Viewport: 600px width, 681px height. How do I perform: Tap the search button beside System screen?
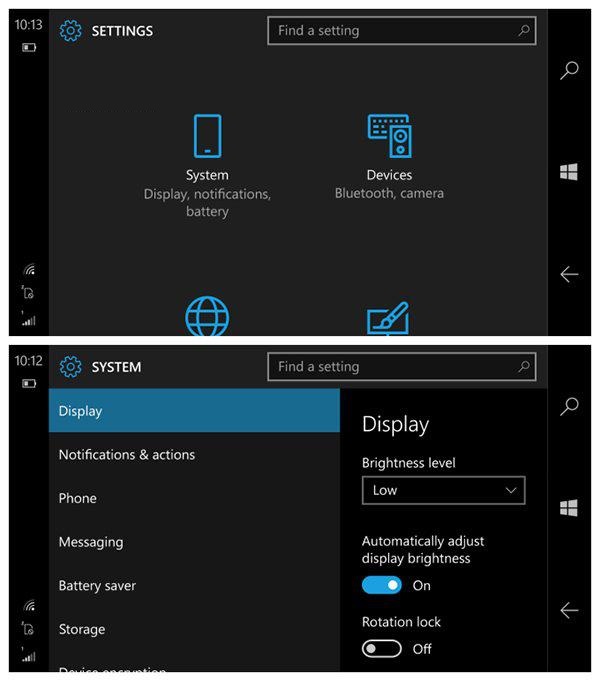pyautogui.click(x=569, y=407)
